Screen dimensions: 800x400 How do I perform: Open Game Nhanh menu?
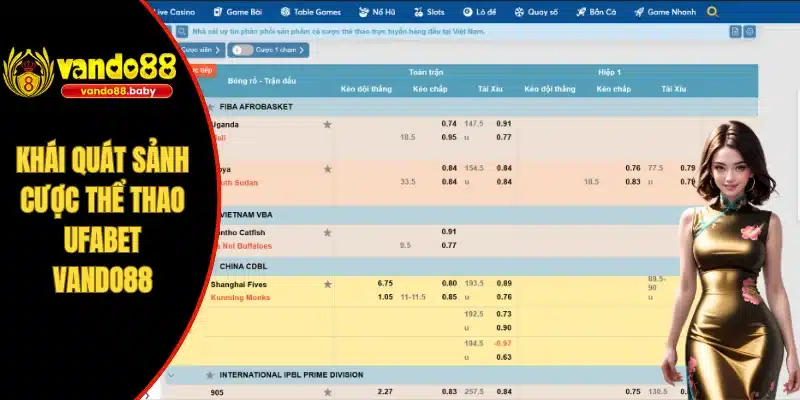click(665, 12)
